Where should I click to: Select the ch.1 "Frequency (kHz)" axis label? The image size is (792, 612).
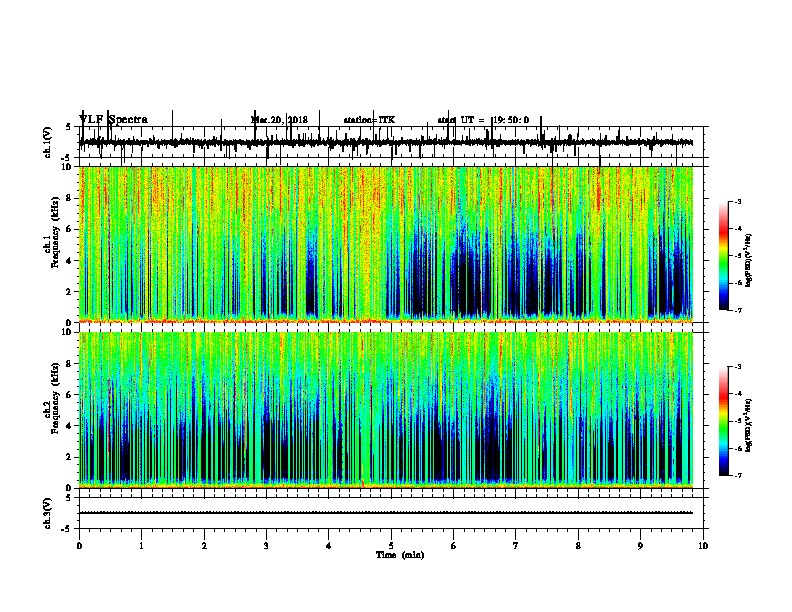pos(55,233)
